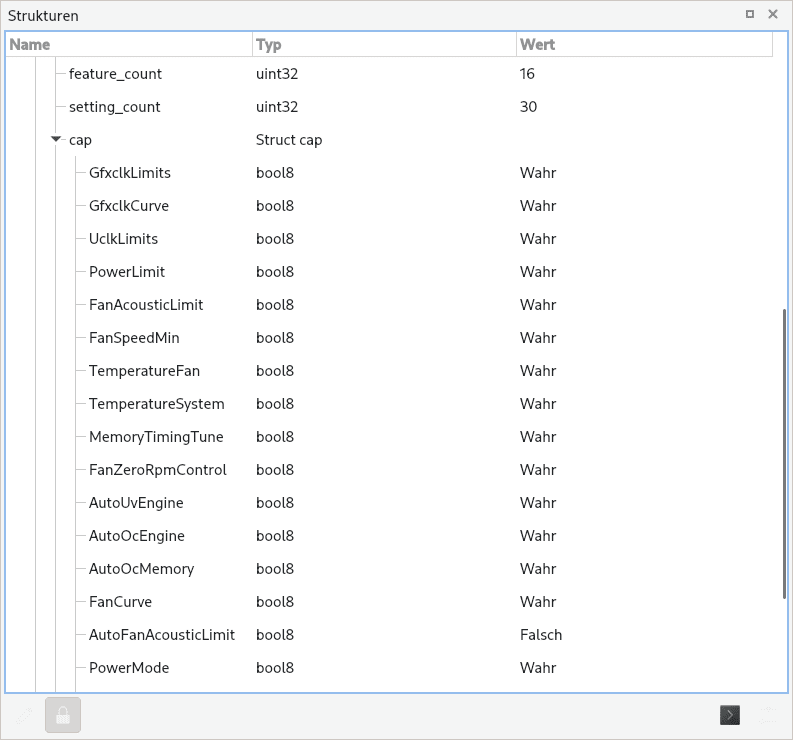Select the AutoFanAcousticLimit entry
Screen dimensions: 793x740
[162, 635]
